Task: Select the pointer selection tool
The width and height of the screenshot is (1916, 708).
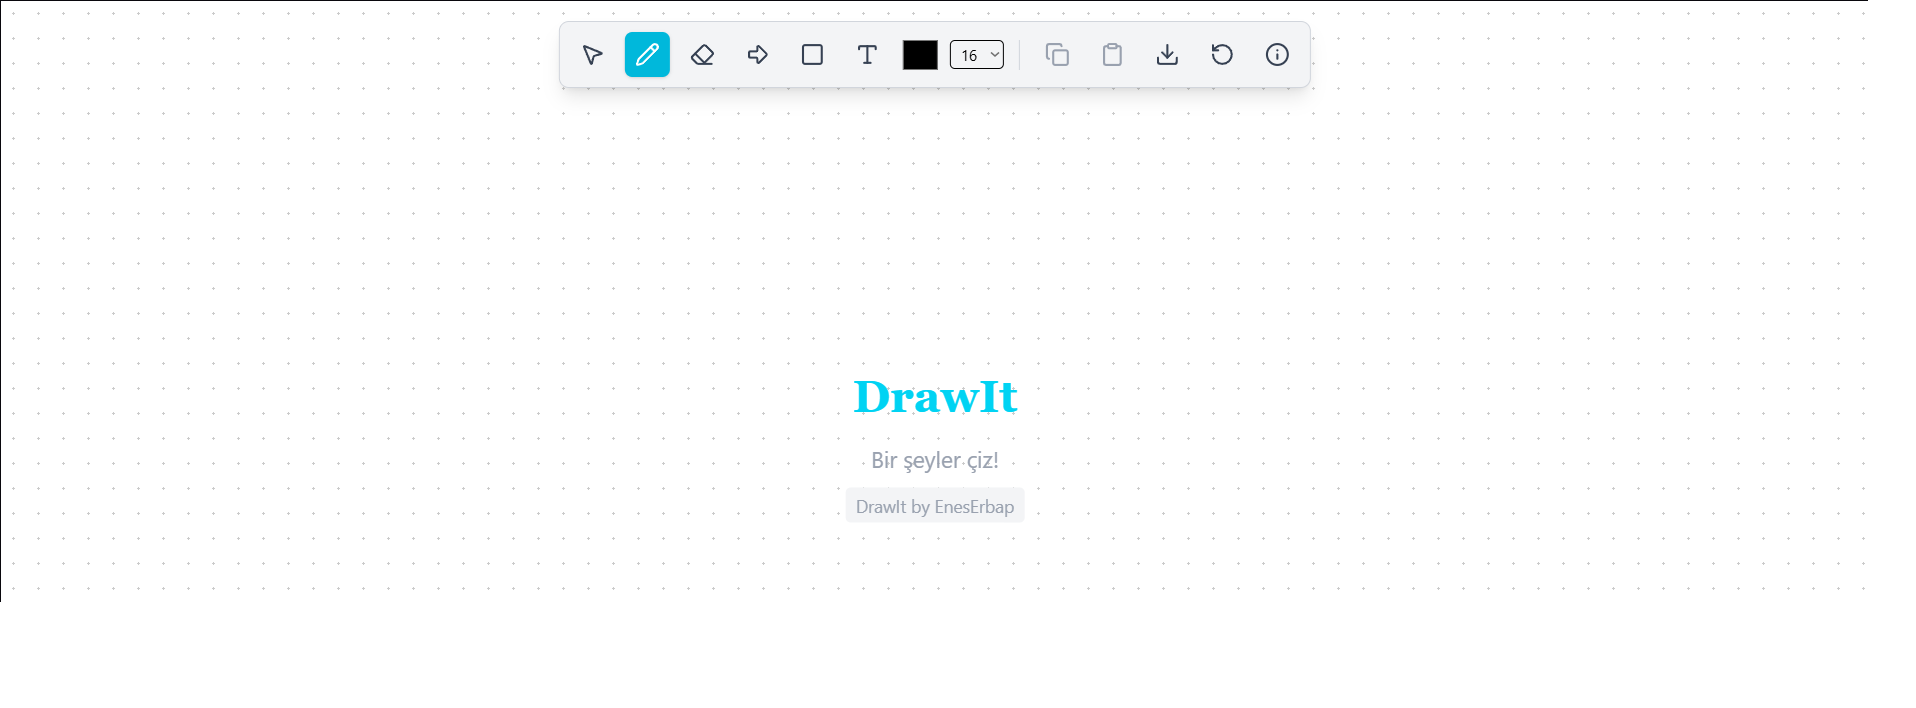Action: (x=592, y=55)
